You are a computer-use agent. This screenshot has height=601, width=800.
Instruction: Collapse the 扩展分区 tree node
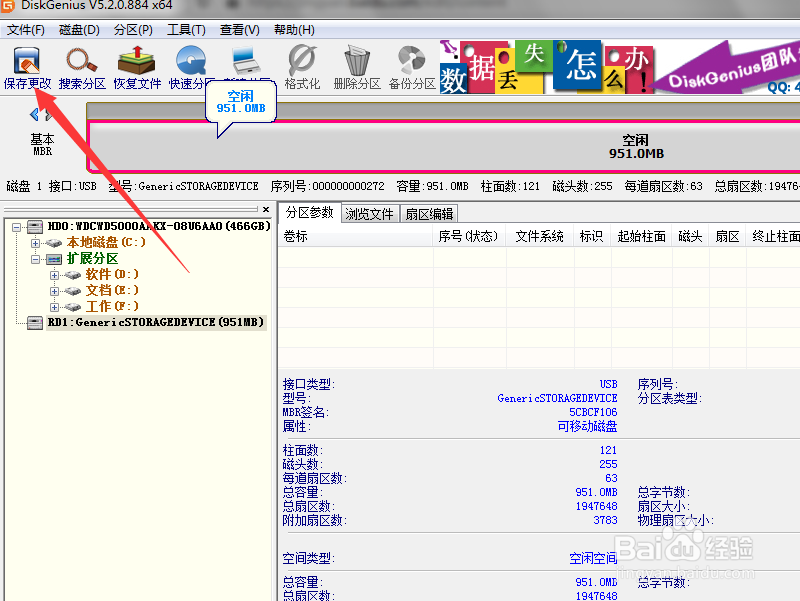pyautogui.click(x=36, y=258)
